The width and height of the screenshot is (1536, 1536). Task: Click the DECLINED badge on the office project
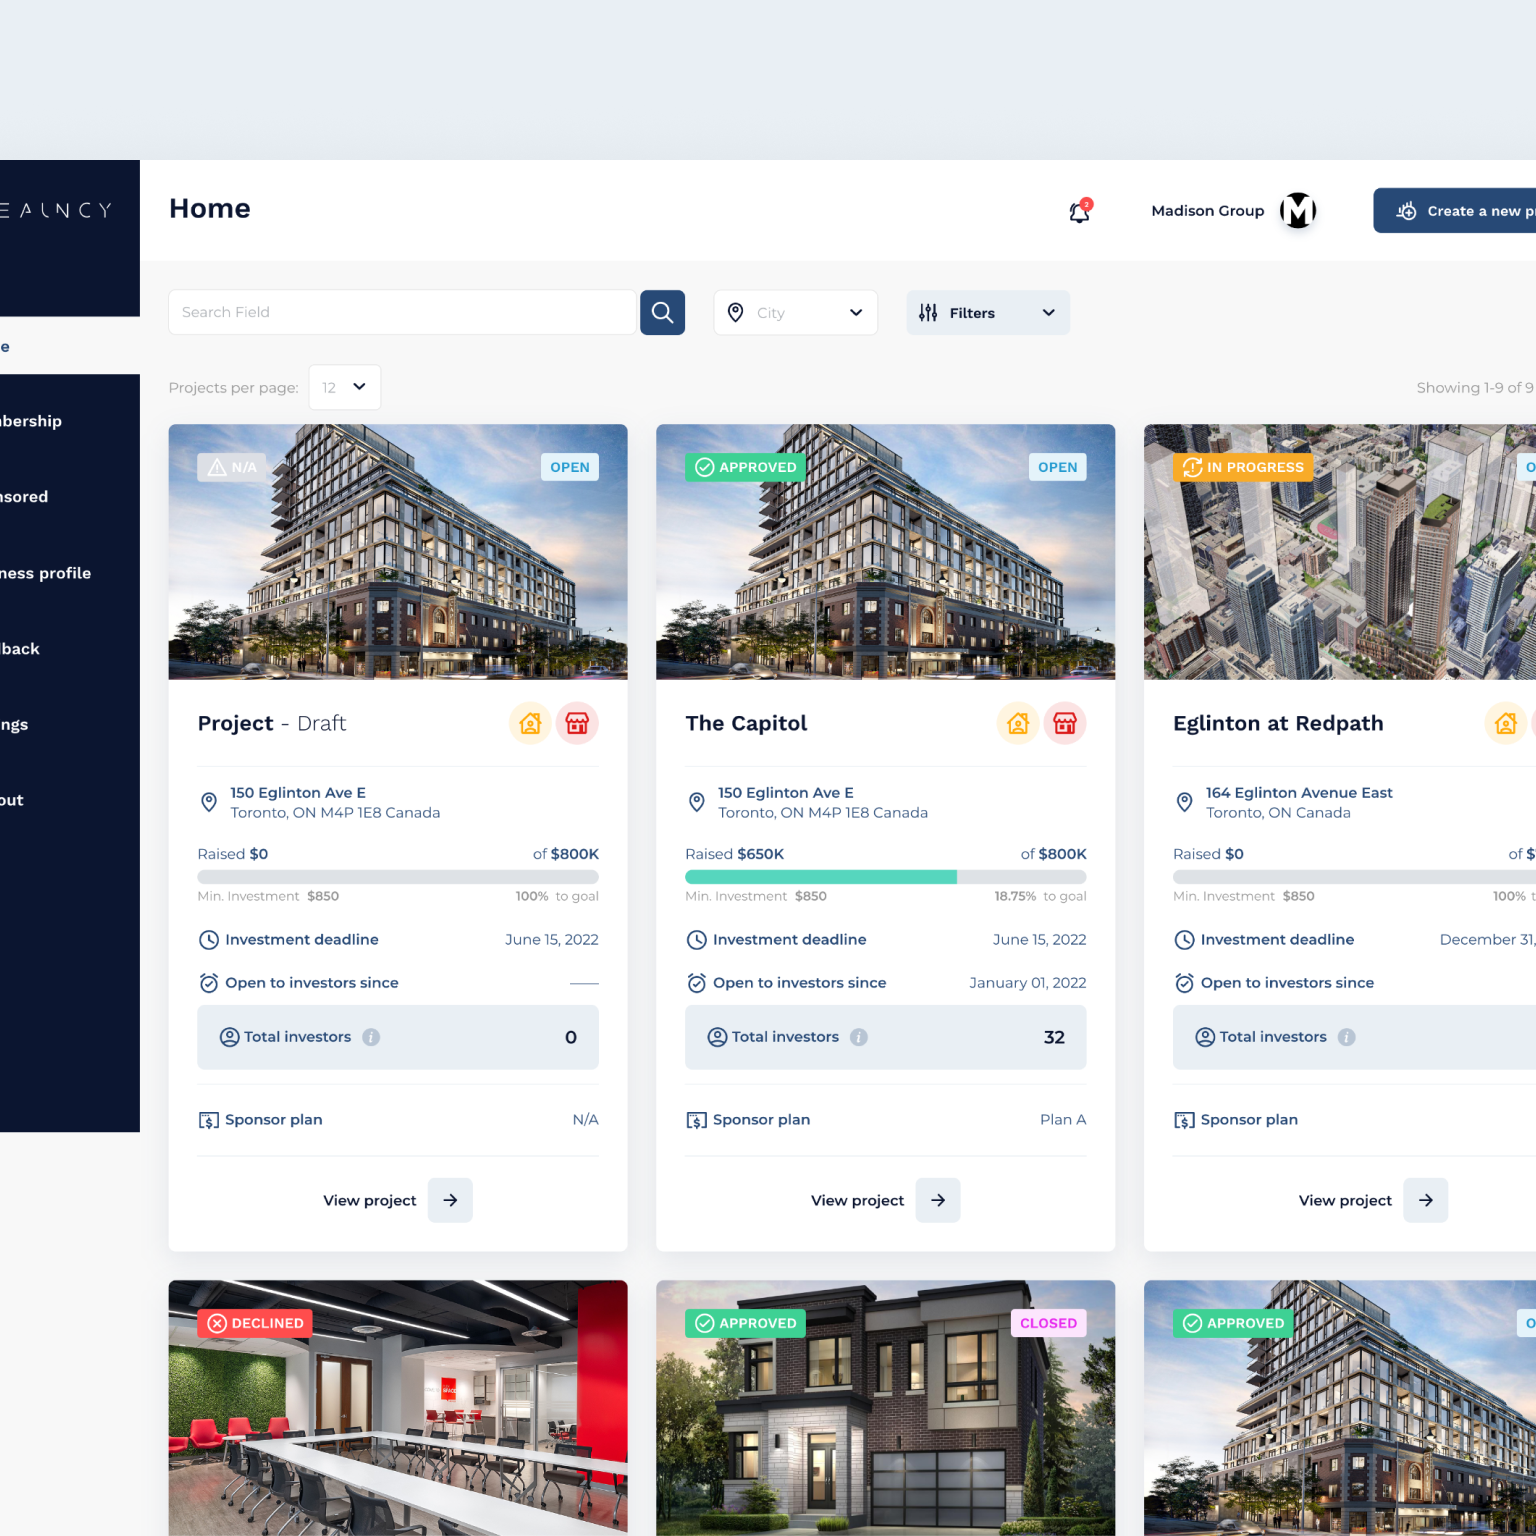coord(255,1322)
